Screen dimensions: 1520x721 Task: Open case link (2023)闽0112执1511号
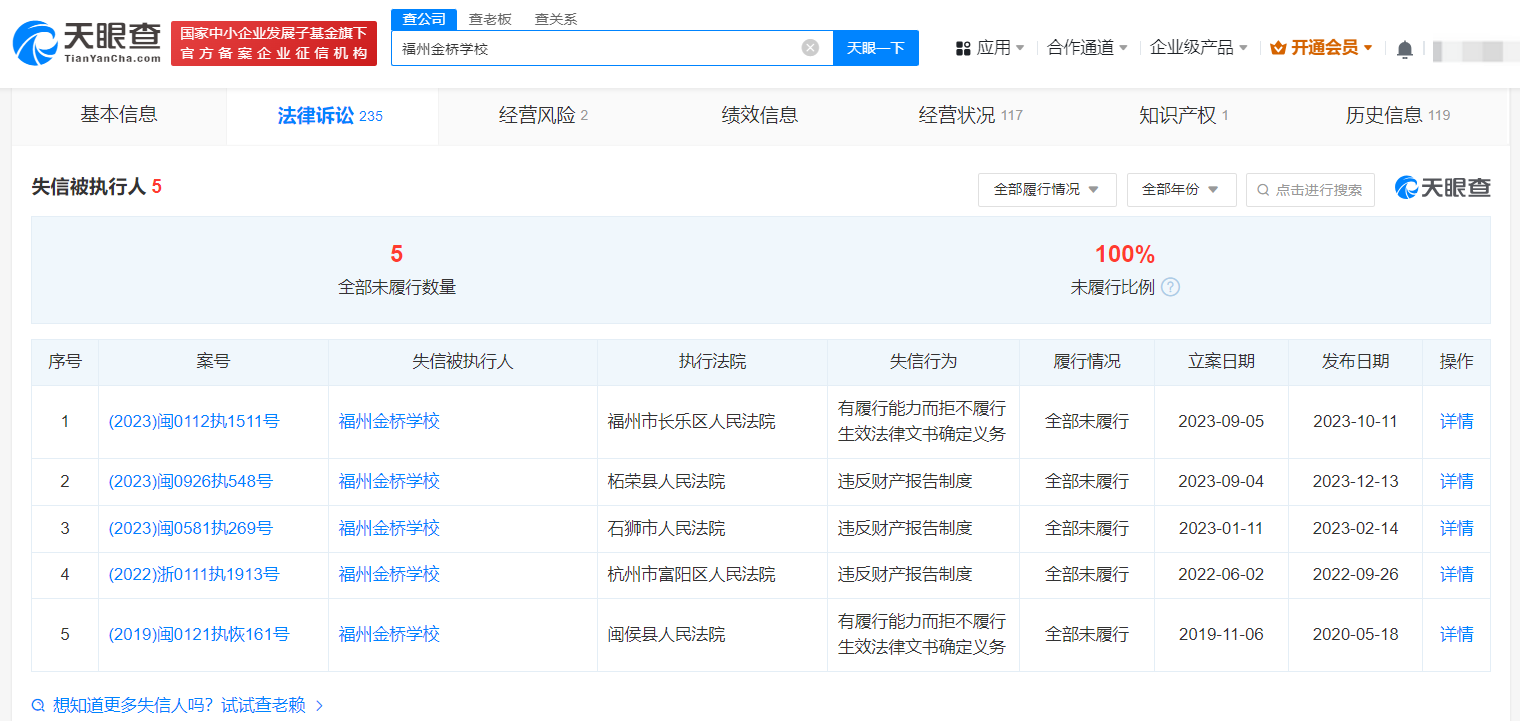click(x=194, y=422)
